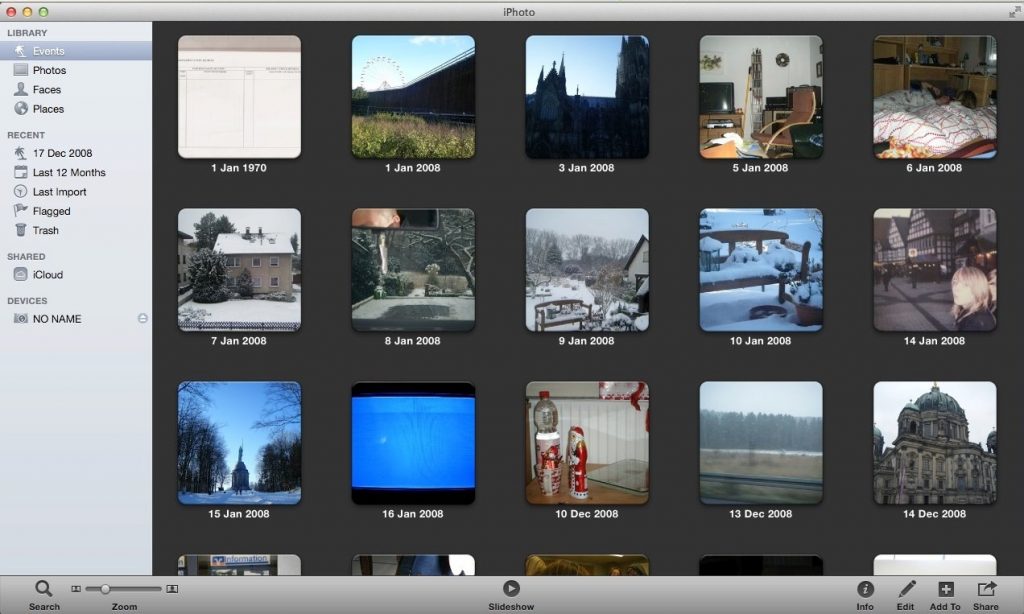The height and width of the screenshot is (614, 1024).
Task: Click the Share arrow icon
Action: pyautogui.click(x=986, y=589)
